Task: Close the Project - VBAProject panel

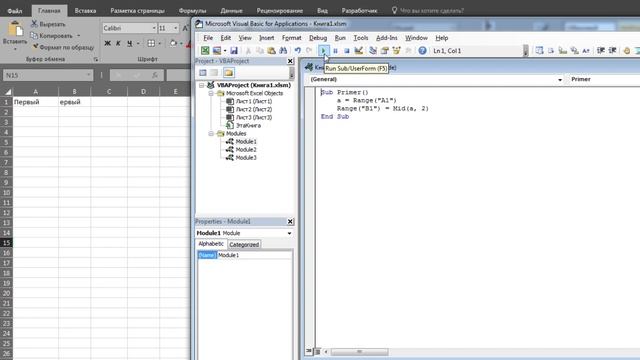Action: click(x=290, y=61)
